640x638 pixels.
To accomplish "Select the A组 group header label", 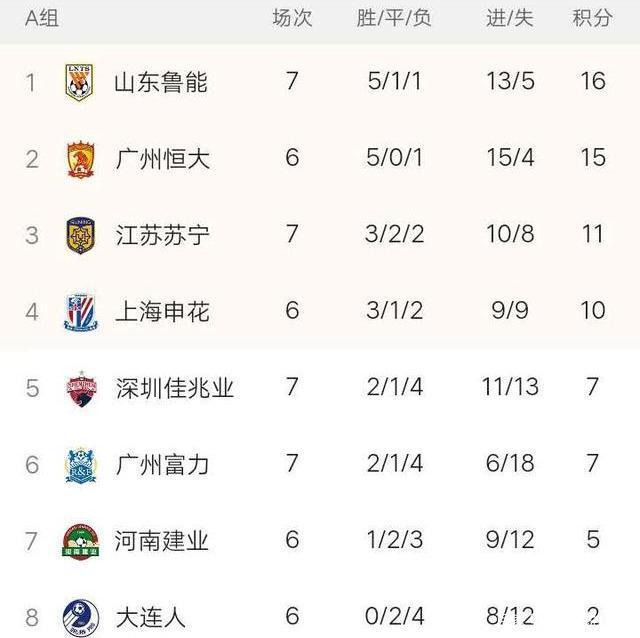I will [x=41, y=19].
